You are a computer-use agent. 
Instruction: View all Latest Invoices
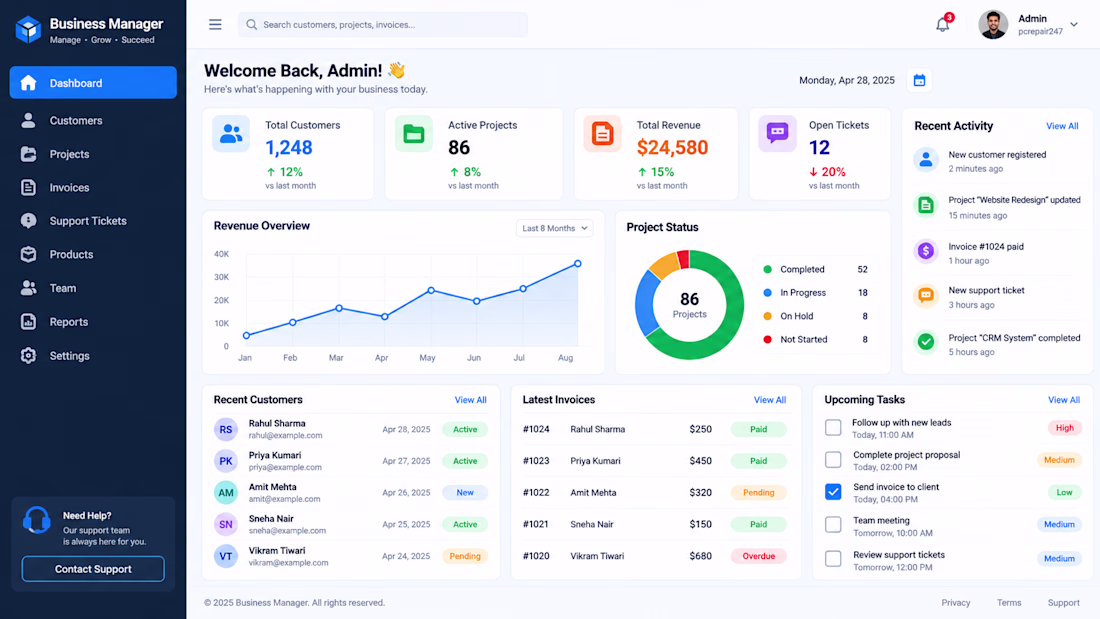[x=770, y=400]
